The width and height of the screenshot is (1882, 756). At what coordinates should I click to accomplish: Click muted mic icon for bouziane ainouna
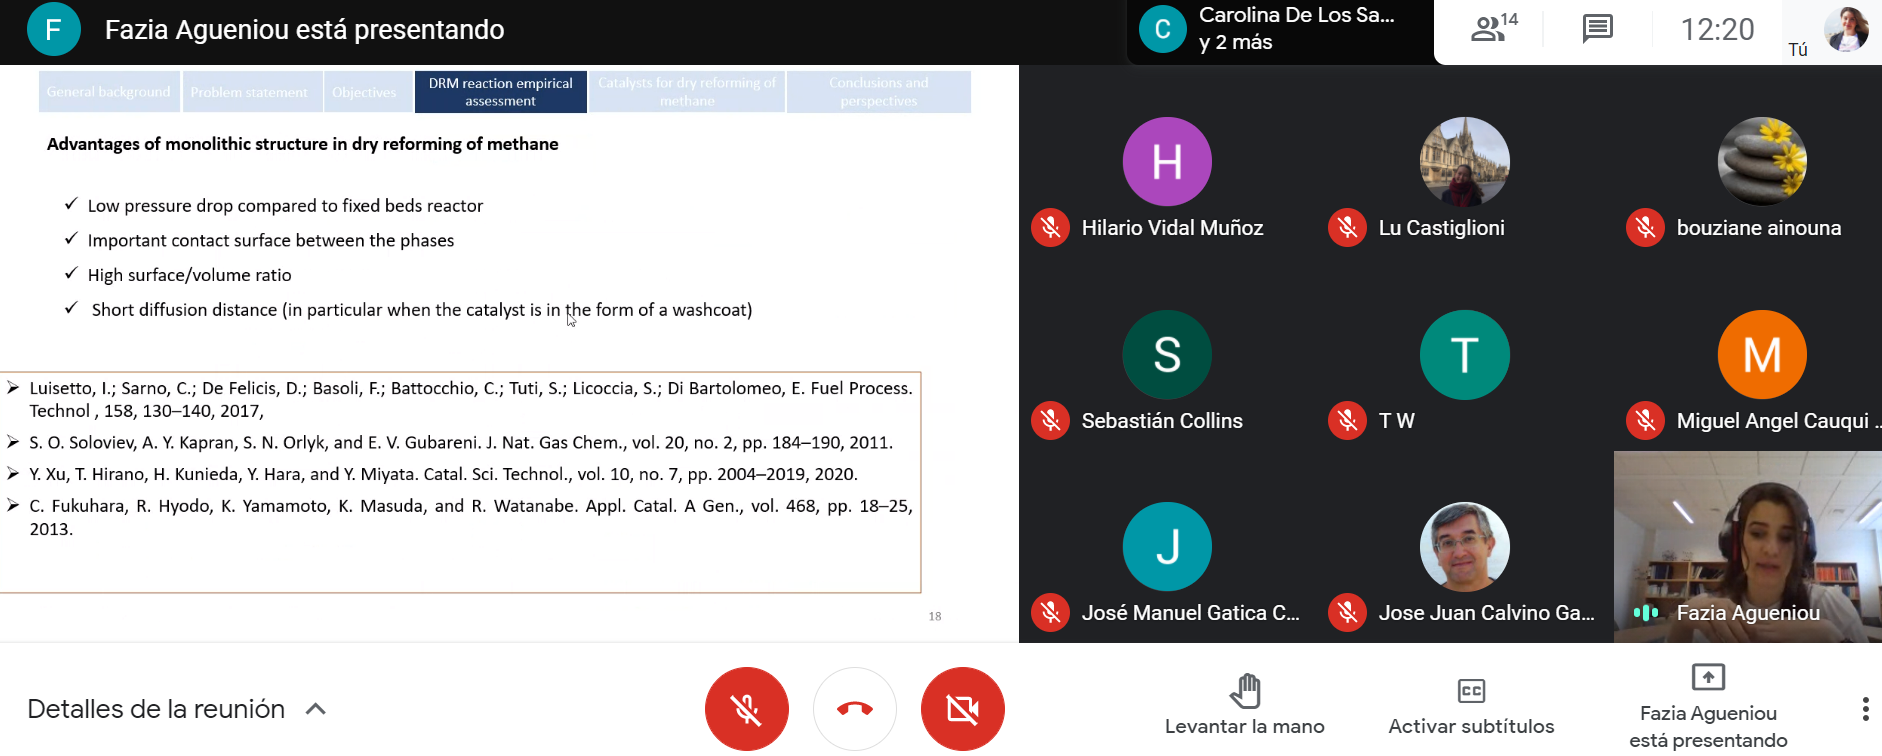click(x=1646, y=228)
